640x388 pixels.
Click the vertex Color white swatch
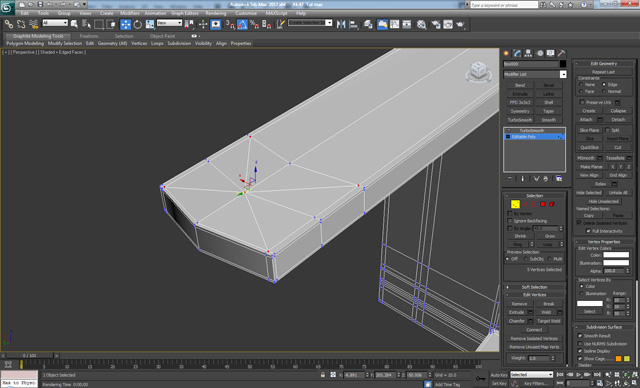[616, 255]
